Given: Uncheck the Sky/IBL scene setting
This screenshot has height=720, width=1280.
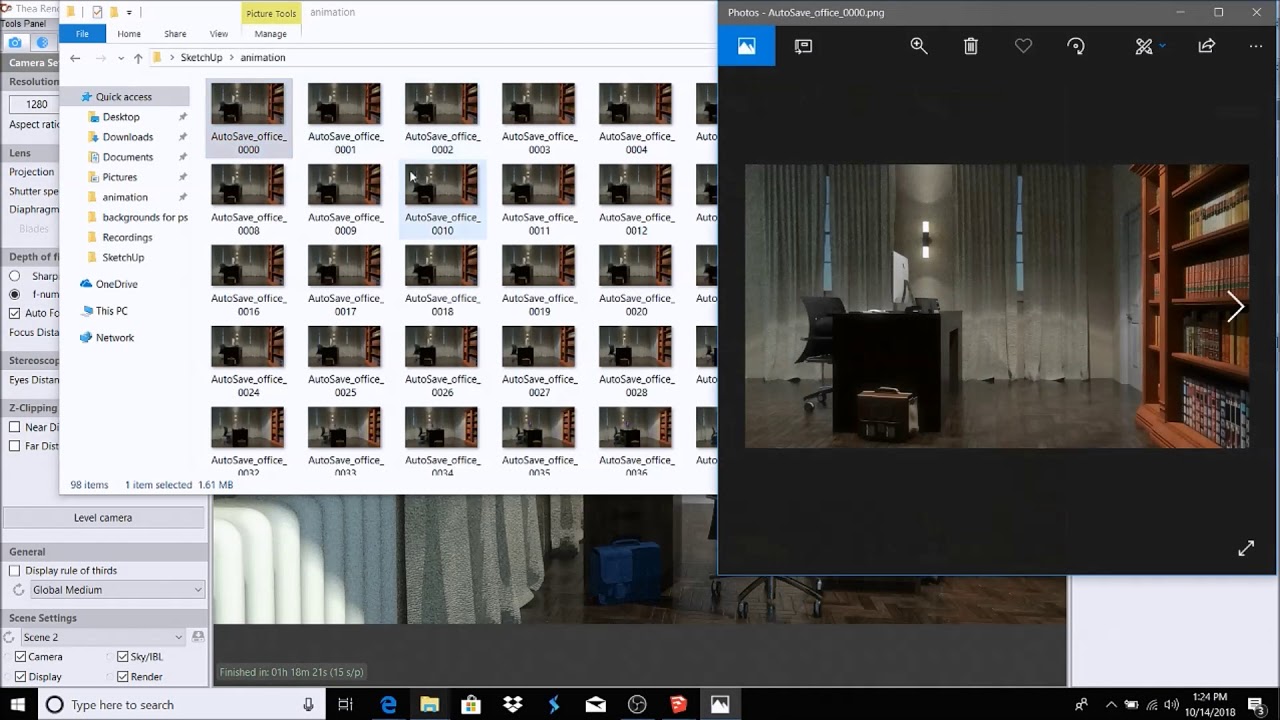Looking at the screenshot, I should click(x=122, y=657).
